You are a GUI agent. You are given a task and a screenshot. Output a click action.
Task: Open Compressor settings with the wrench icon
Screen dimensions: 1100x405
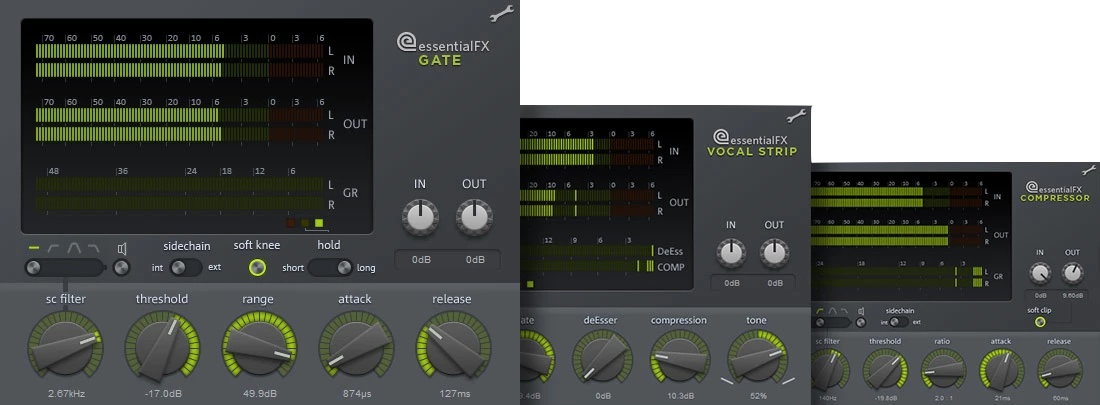(x=1089, y=170)
